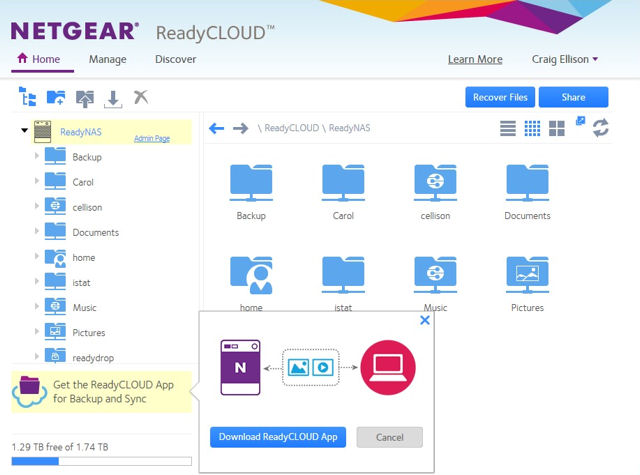
Task: Expand the istat tree node
Action: pyautogui.click(x=36, y=281)
